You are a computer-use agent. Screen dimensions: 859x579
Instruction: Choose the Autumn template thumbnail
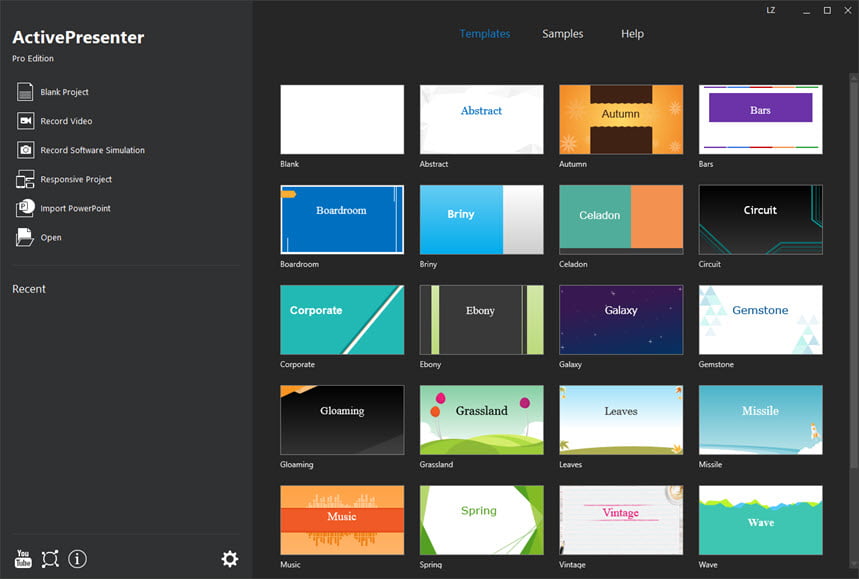(621, 119)
